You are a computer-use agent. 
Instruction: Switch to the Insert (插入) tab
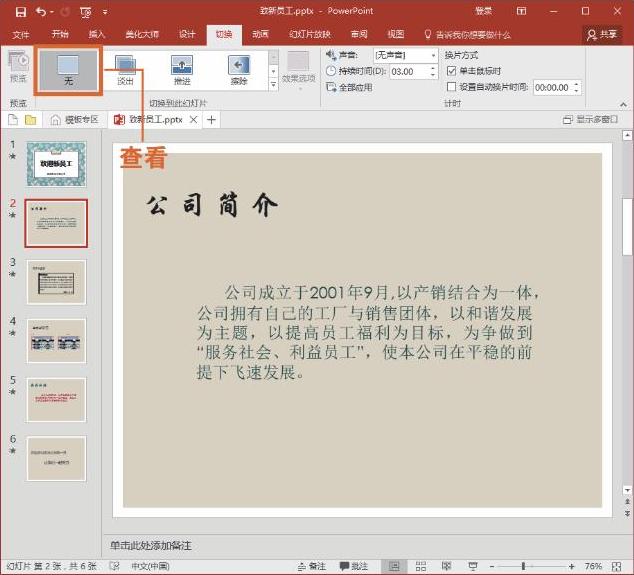tap(97, 34)
